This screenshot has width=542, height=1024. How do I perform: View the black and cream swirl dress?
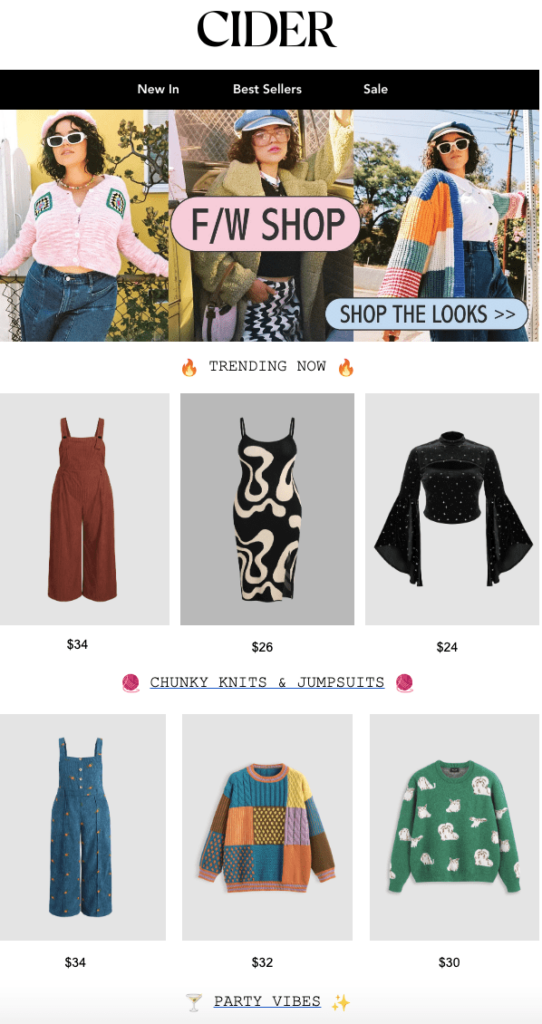(267, 509)
